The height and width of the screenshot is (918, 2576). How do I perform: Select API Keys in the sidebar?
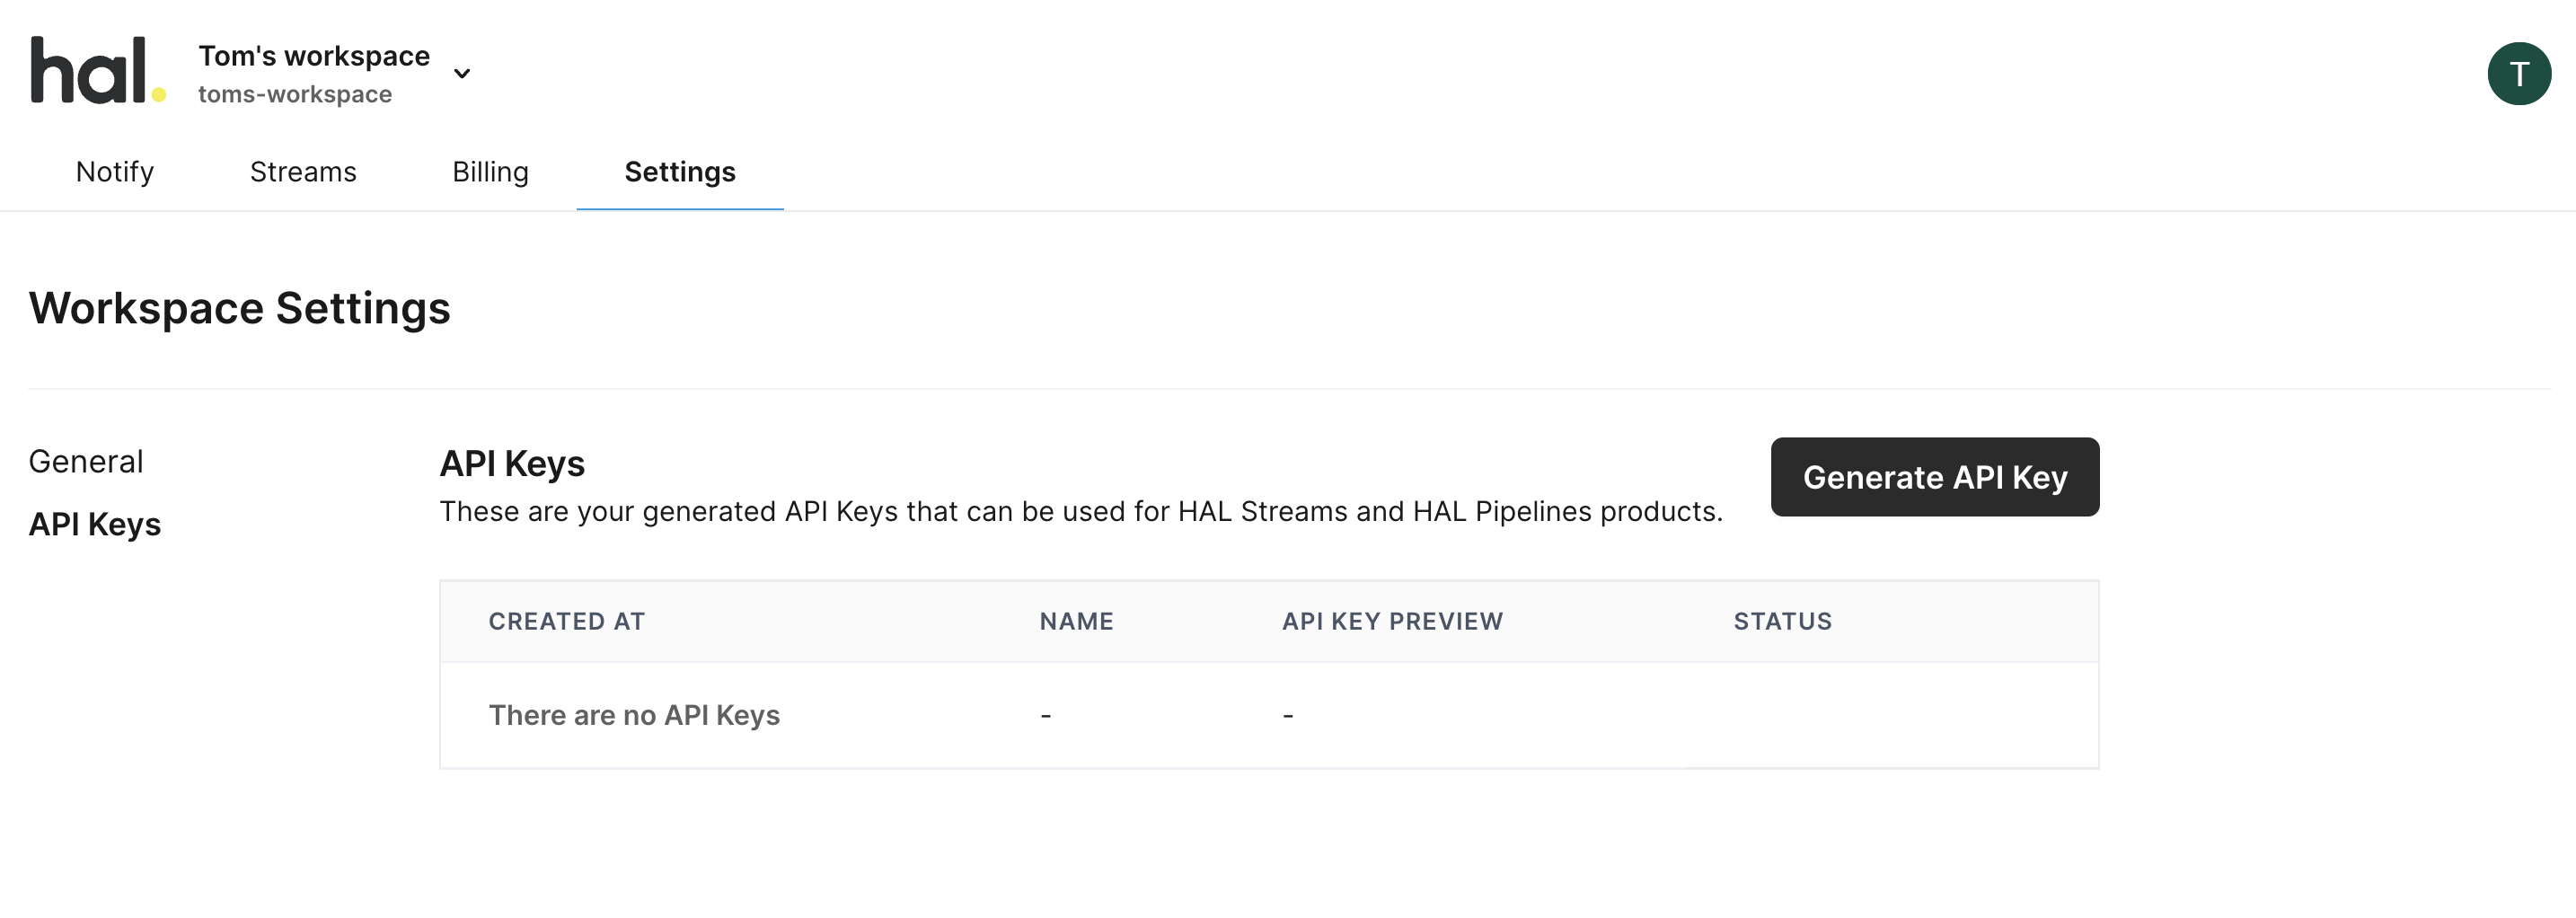click(x=95, y=524)
